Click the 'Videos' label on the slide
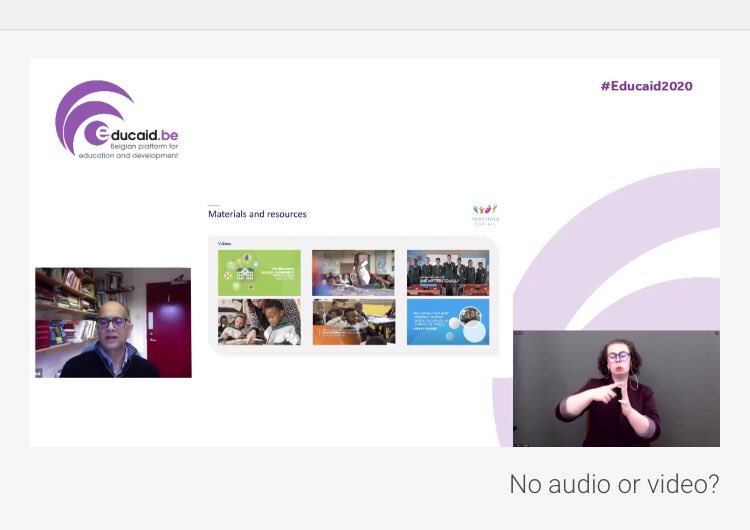The image size is (750, 530). (224, 243)
